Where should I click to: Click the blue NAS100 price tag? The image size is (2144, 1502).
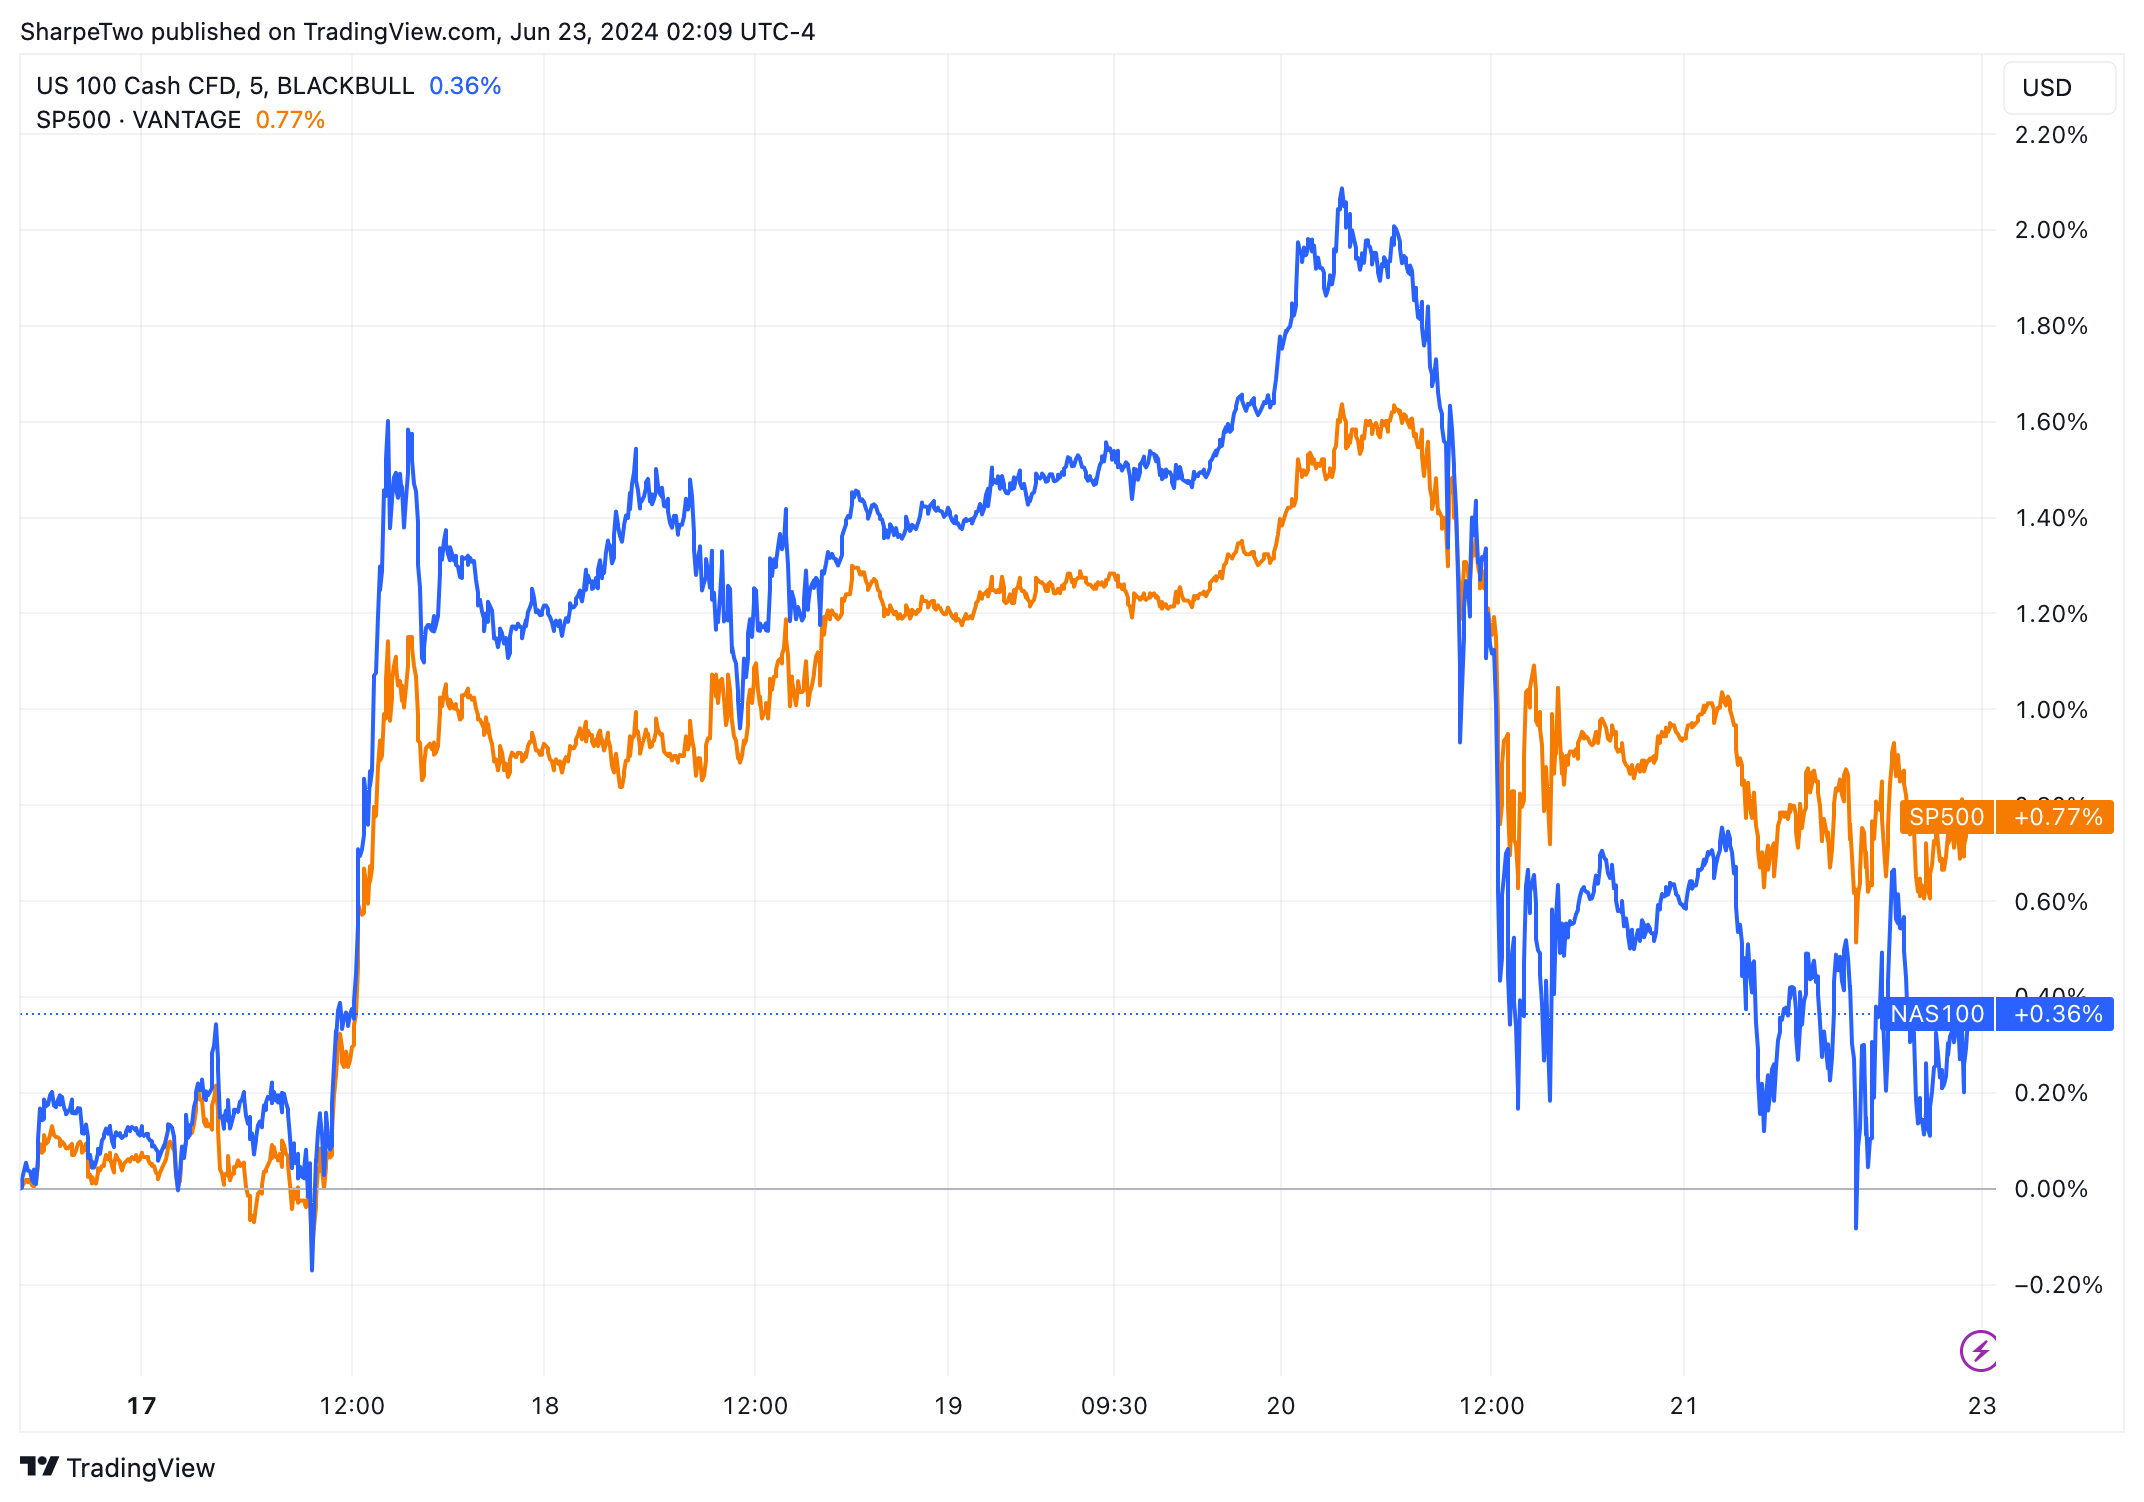pos(1937,1014)
